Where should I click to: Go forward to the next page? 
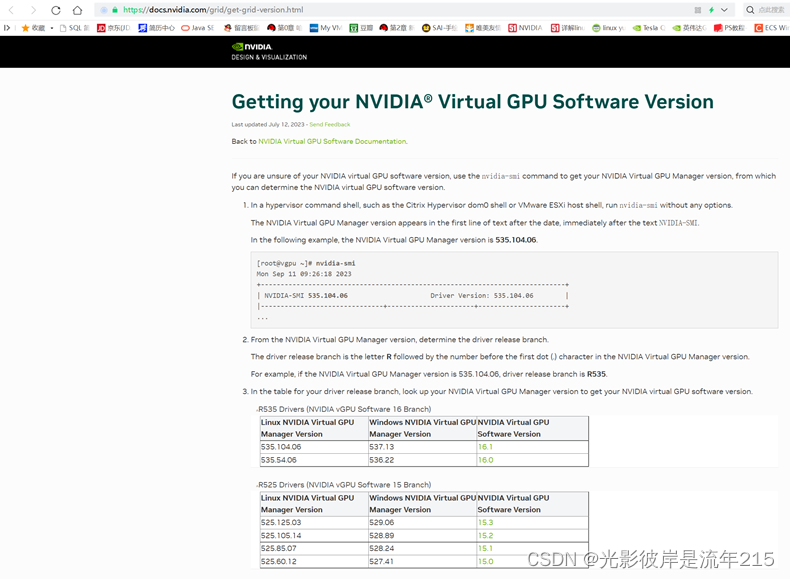33,10
